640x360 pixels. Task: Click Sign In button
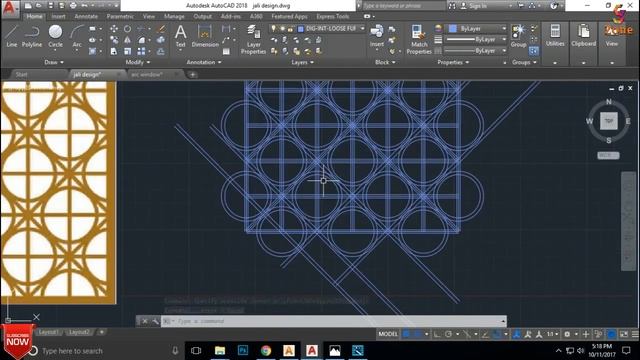point(474,6)
